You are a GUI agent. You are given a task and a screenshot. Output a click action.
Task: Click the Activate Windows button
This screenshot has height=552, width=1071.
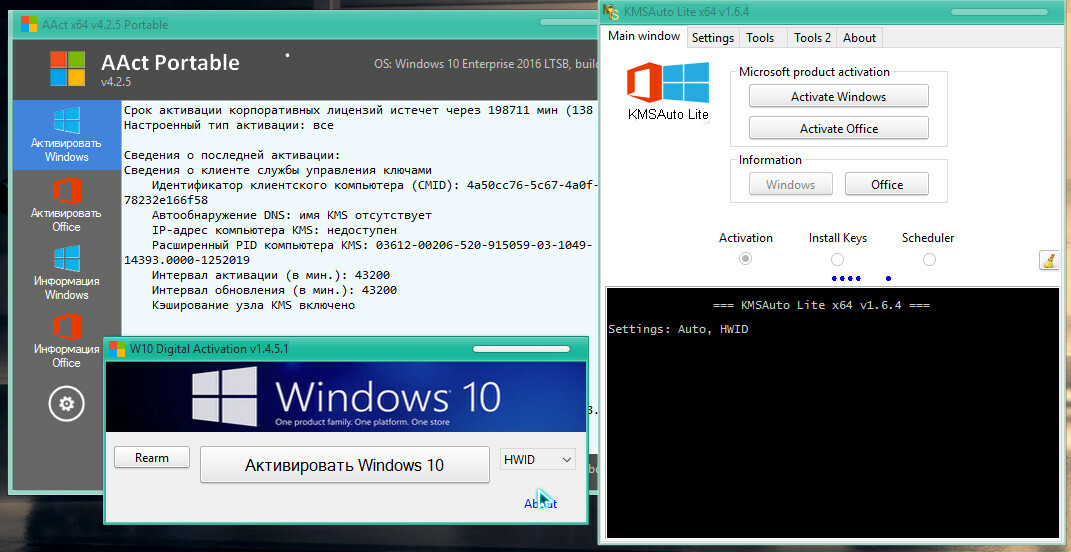pos(839,96)
